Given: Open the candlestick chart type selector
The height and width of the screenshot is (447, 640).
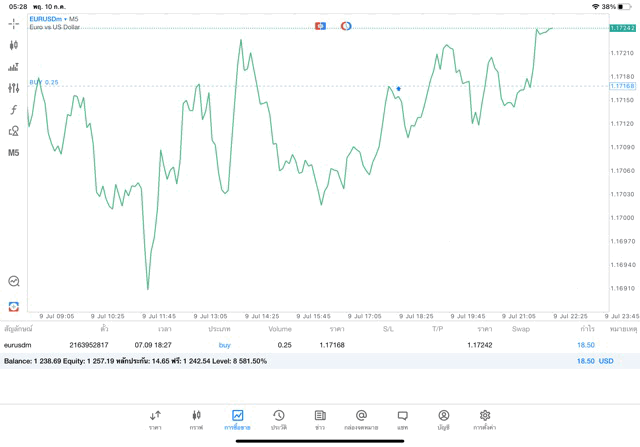Looking at the screenshot, I should (14, 45).
